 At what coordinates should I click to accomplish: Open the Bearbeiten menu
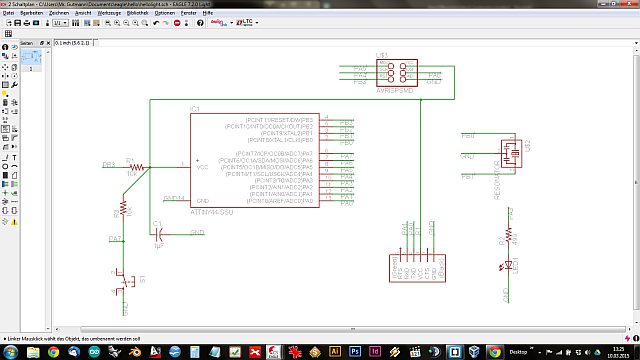pyautogui.click(x=31, y=13)
